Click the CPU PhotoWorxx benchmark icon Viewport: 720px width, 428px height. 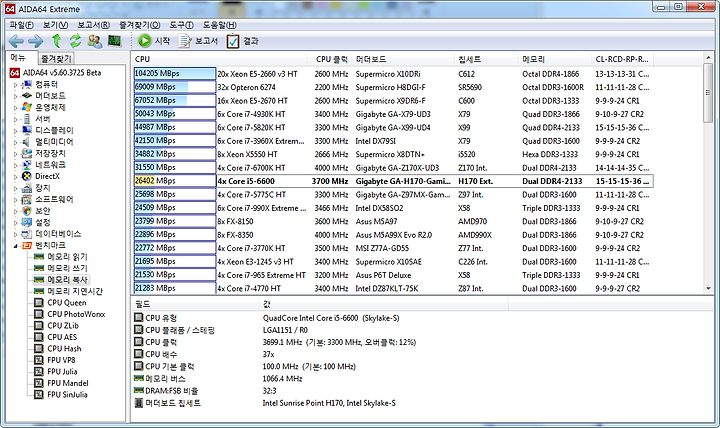coord(39,314)
